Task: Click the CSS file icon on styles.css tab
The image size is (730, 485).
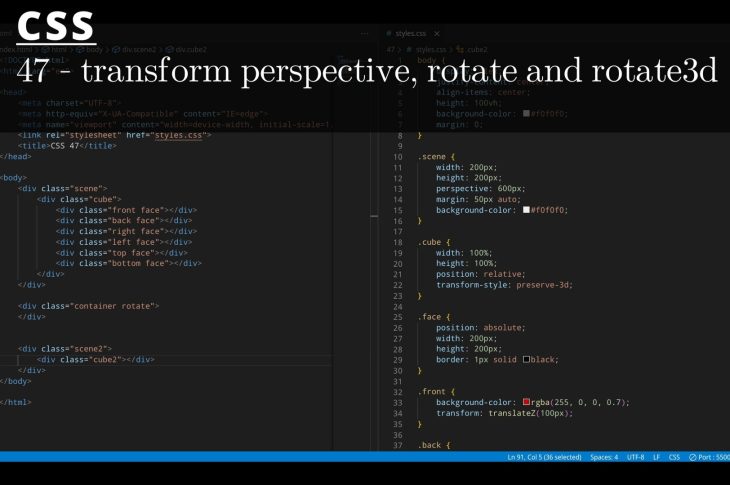Action: point(390,33)
